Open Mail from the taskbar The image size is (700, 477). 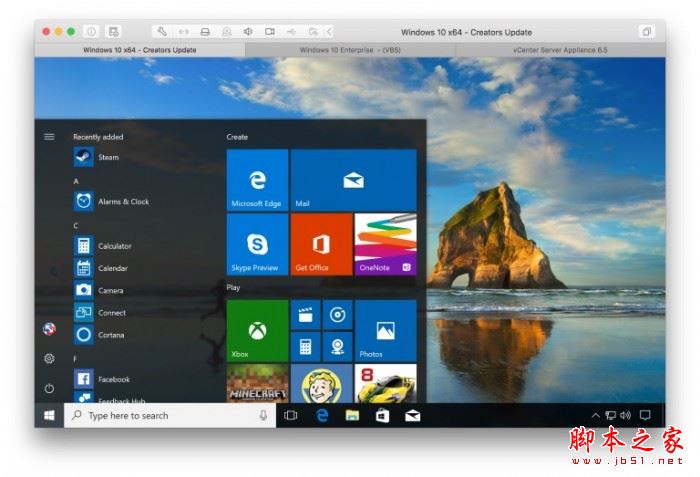(412, 416)
